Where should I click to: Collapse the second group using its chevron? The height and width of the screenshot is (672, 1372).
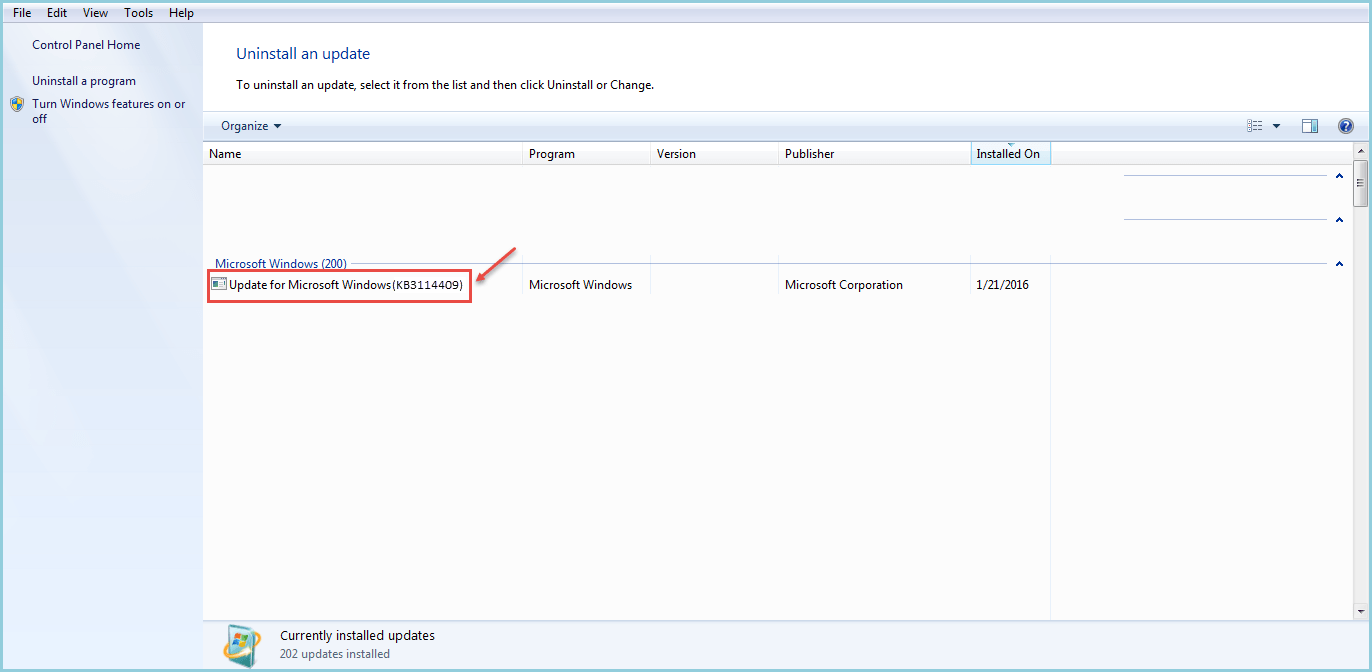tap(1339, 220)
